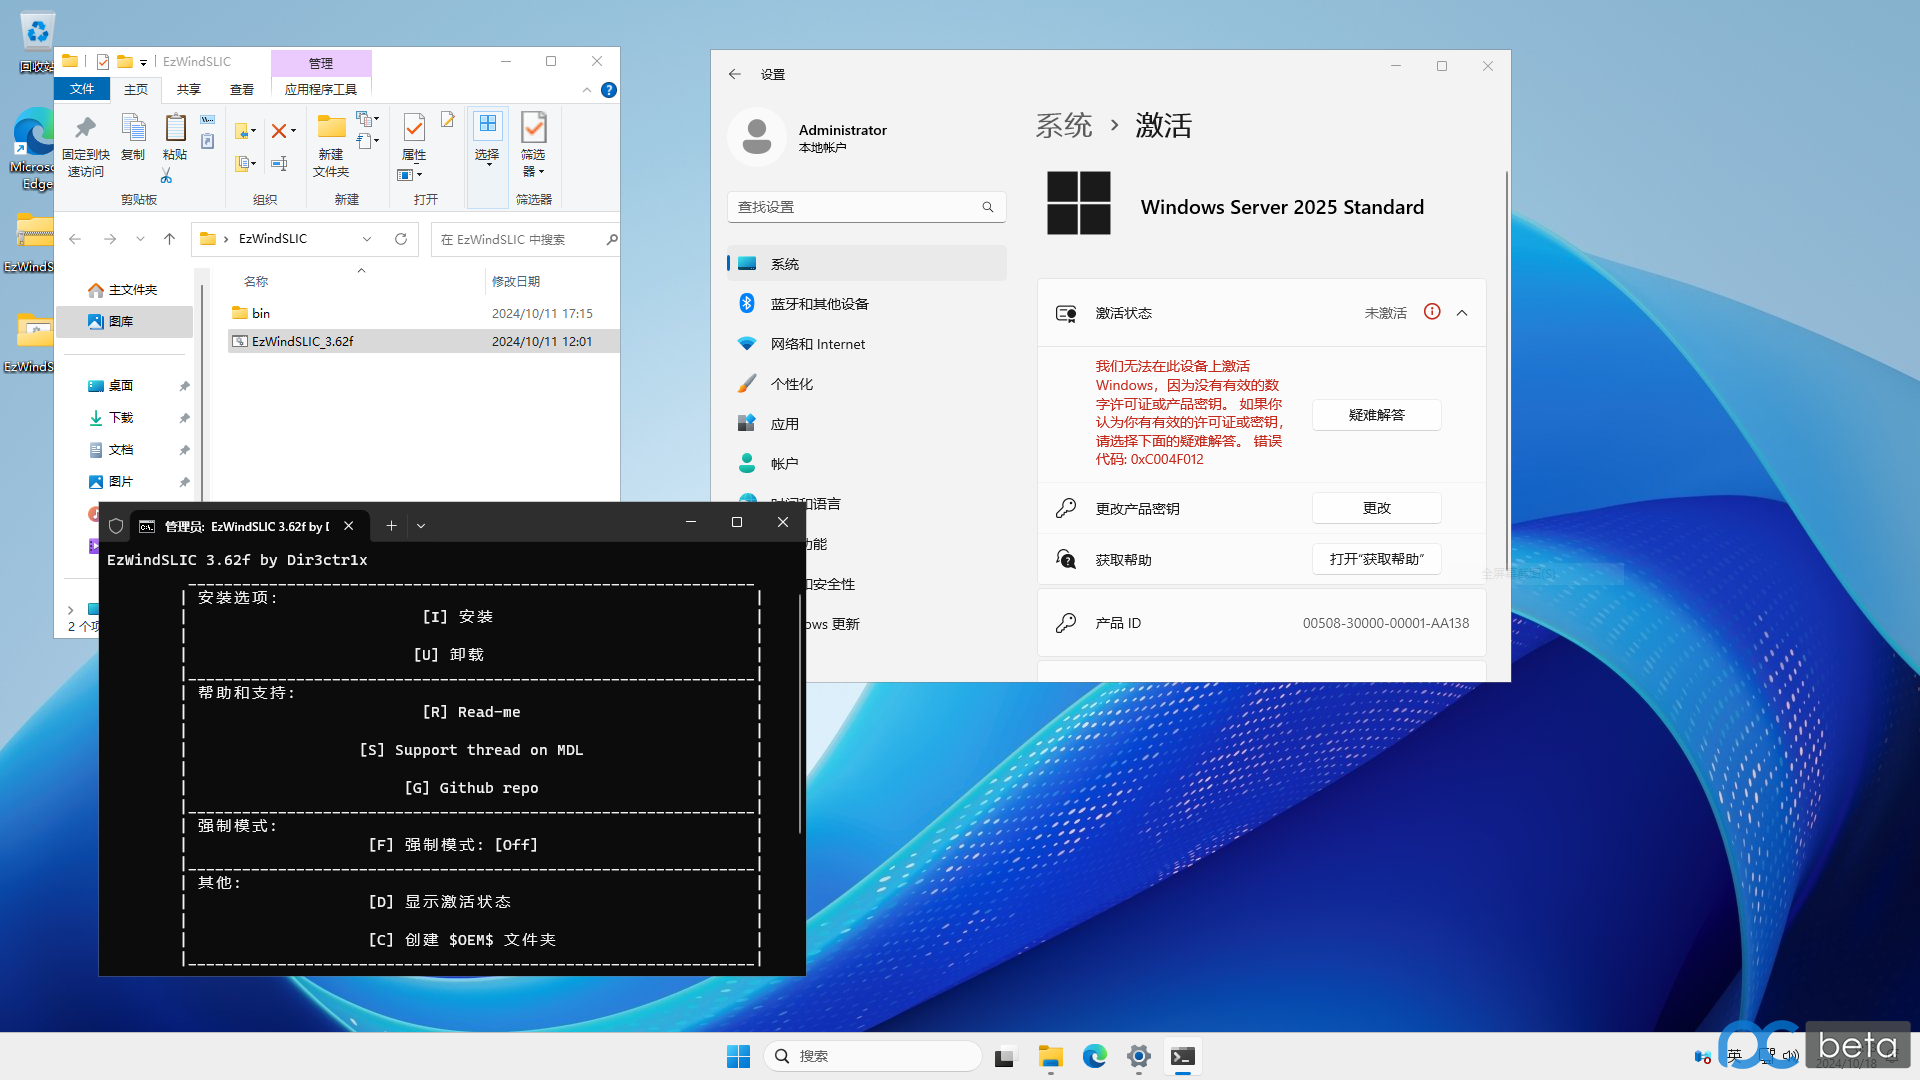Open the terminal tab dropdown menu
Viewport: 1920px width, 1080px height.
tap(421, 525)
